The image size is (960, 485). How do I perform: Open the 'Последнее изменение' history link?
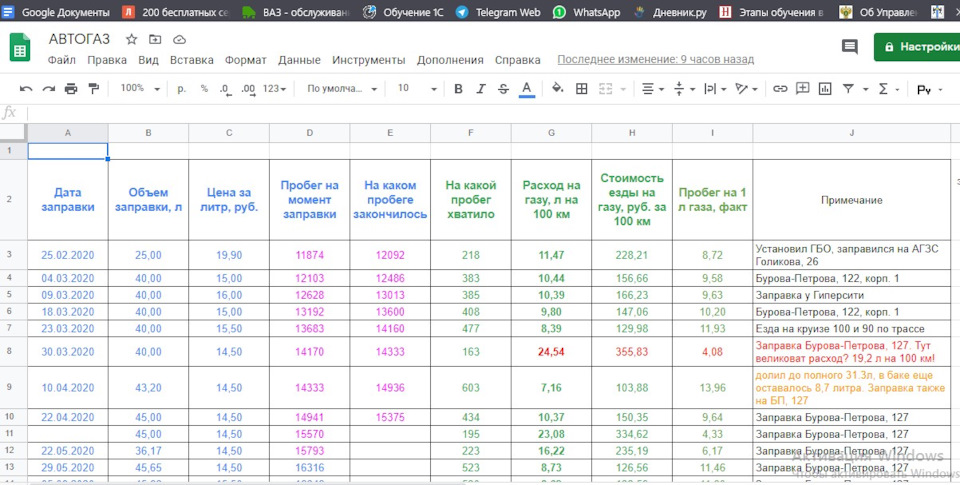click(656, 60)
